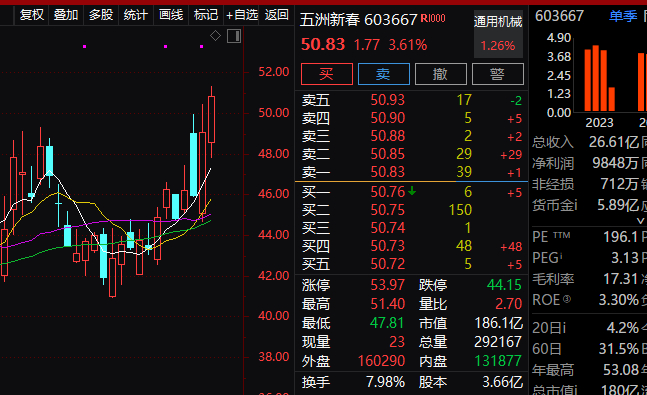Screen dimensions: 647x395
Task: Select the 买四 price 50.73
Action: tap(387, 246)
